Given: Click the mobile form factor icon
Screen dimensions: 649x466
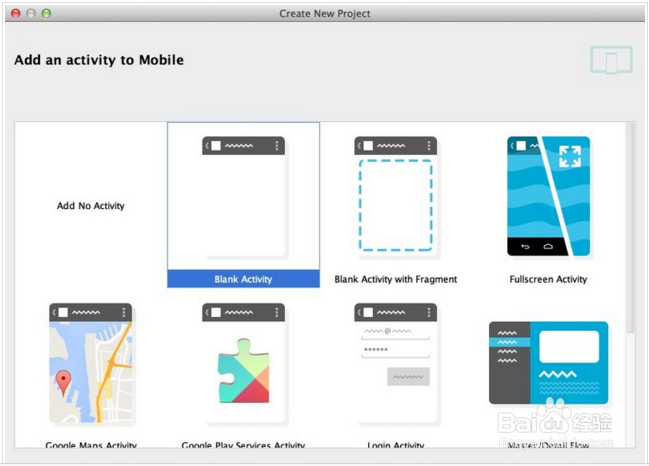Looking at the screenshot, I should (611, 60).
